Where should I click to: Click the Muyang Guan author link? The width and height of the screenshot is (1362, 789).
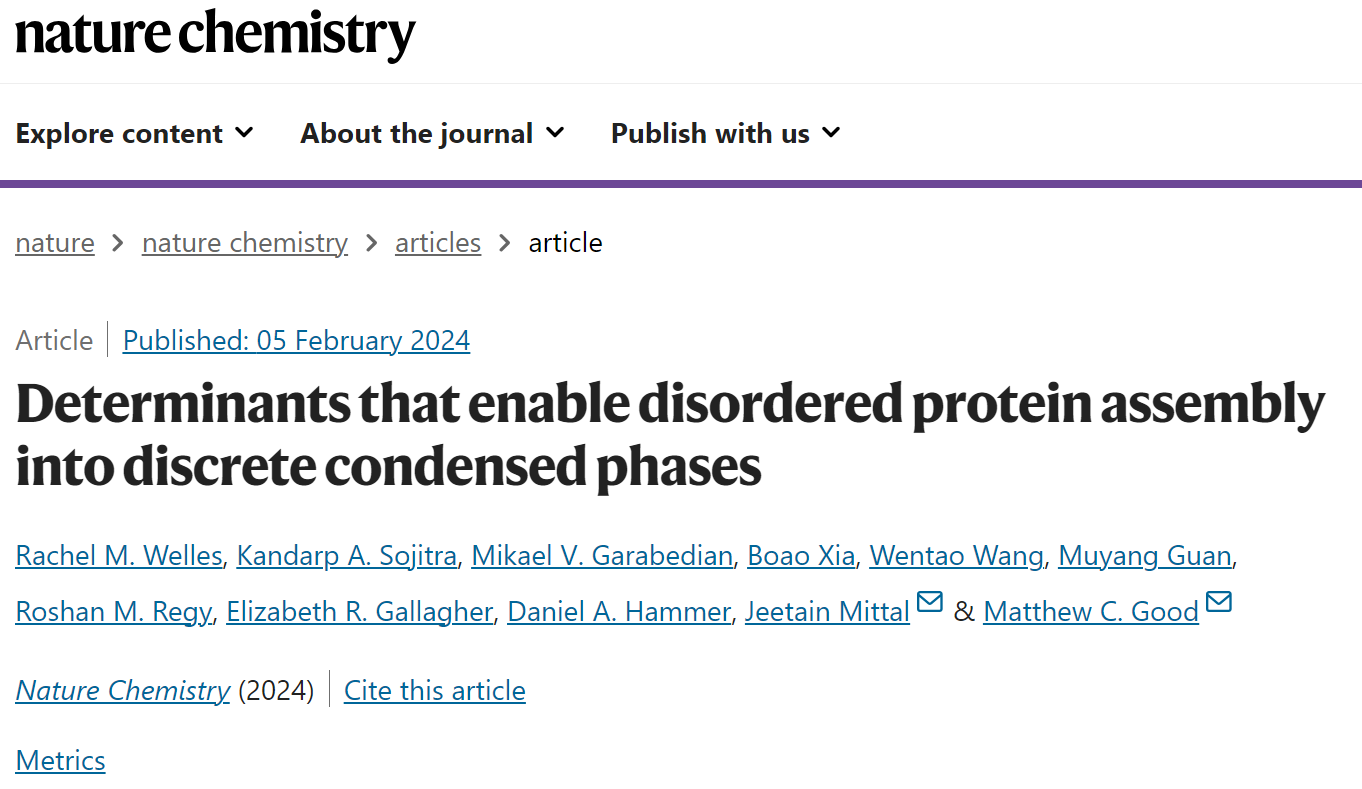tap(1145, 556)
